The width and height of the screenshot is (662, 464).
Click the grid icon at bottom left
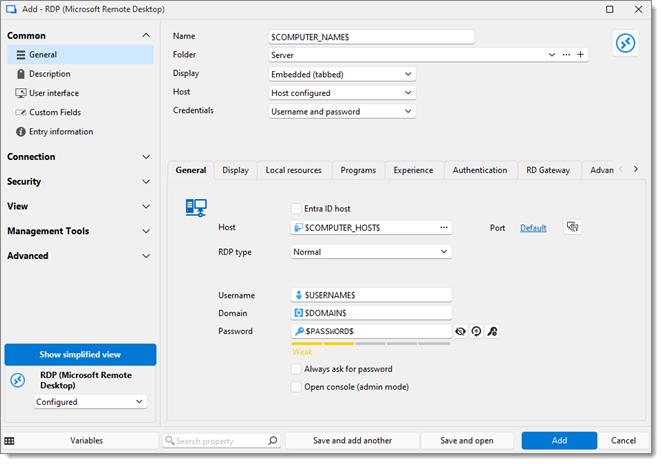pos(9,441)
